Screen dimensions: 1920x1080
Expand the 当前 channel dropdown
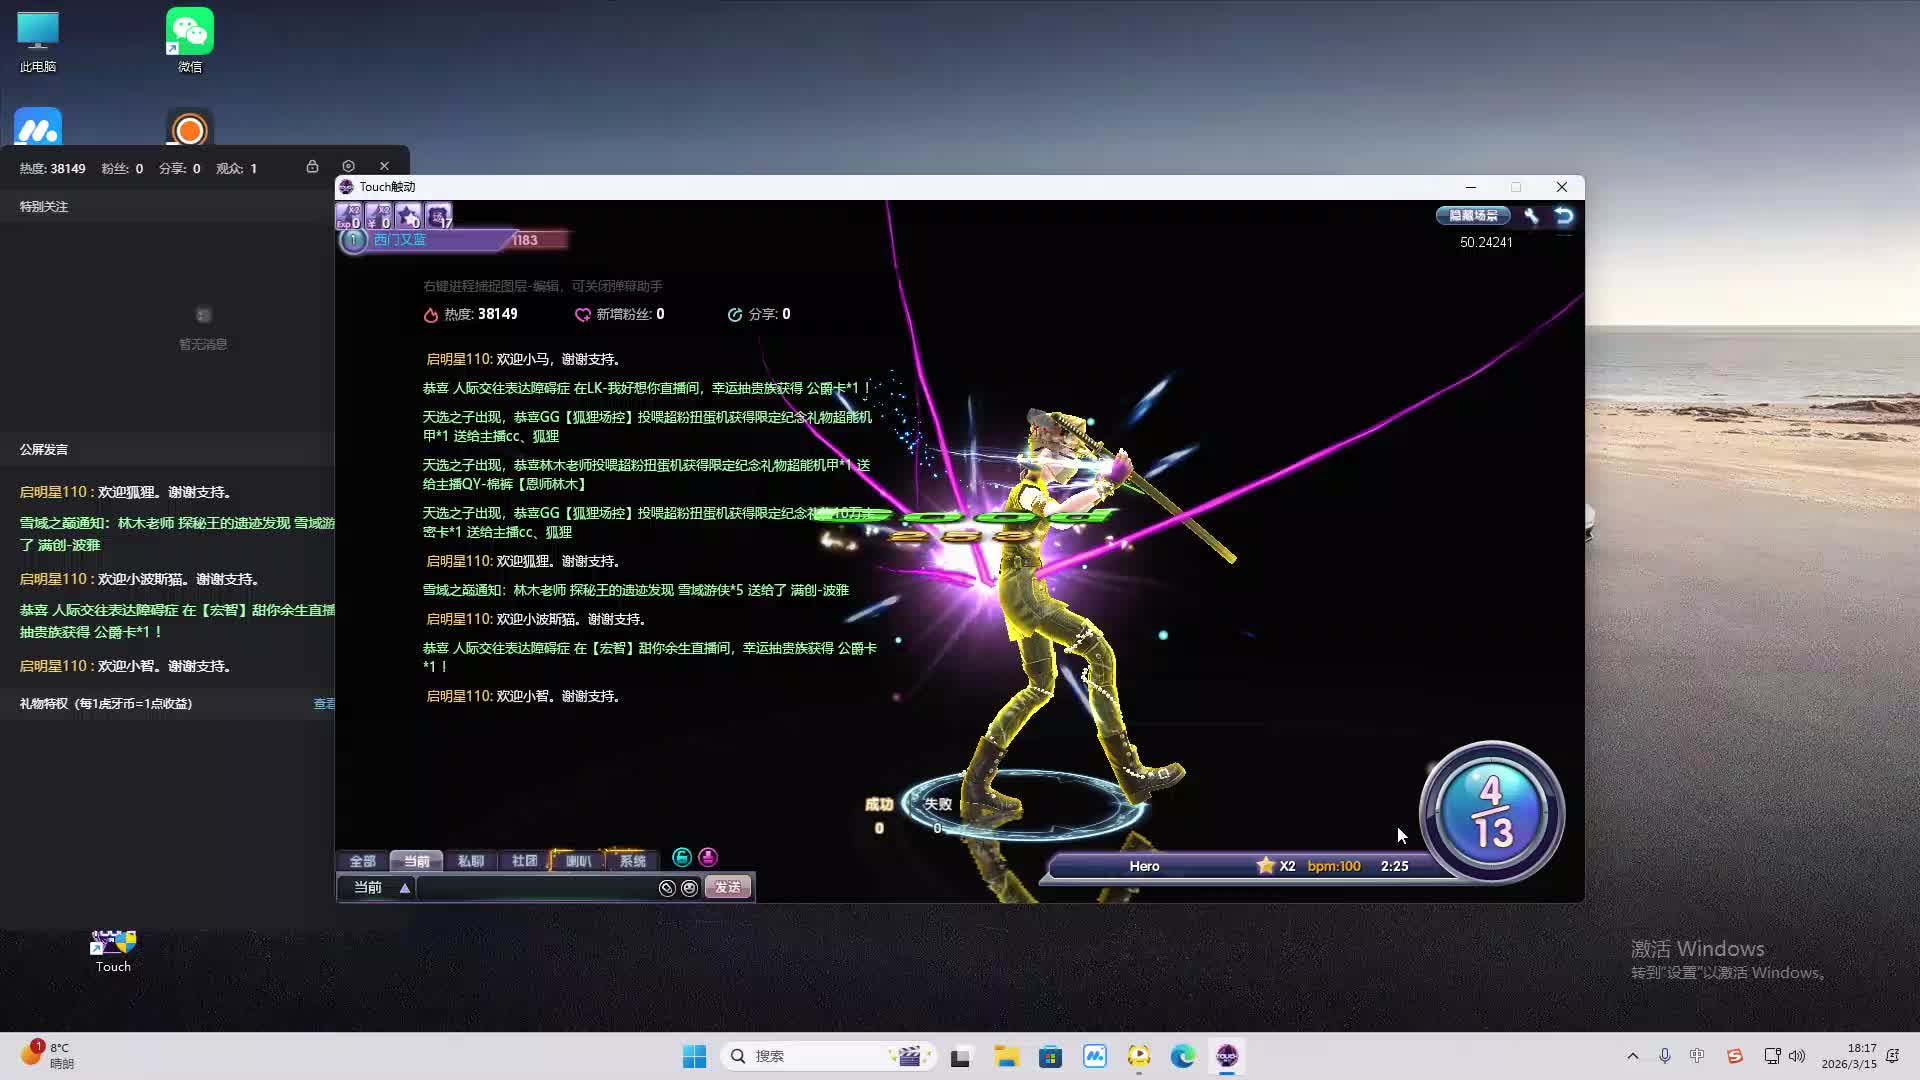[x=404, y=888]
